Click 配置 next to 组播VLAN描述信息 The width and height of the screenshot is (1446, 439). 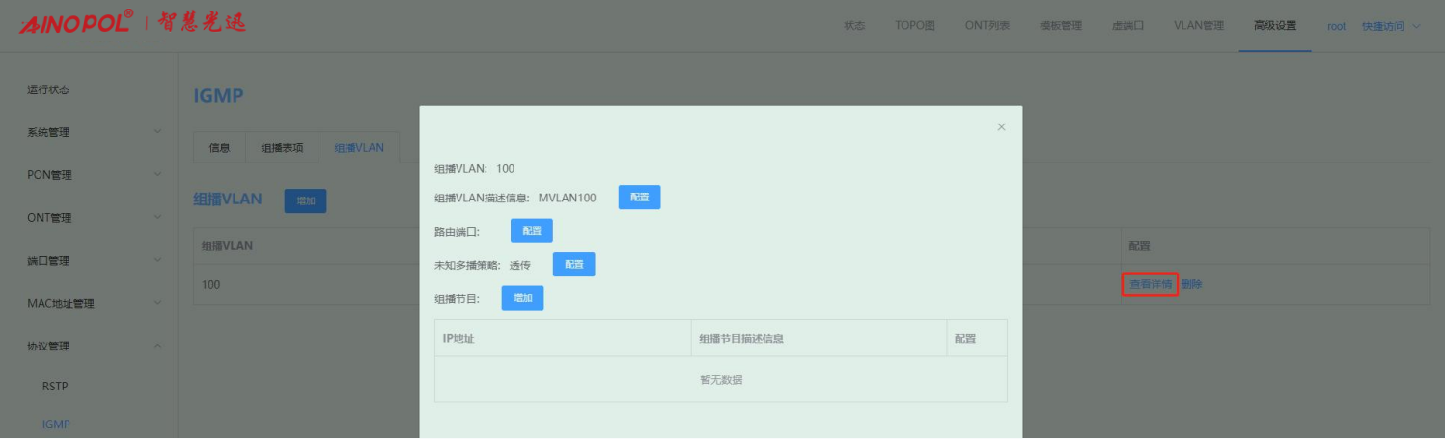point(639,198)
